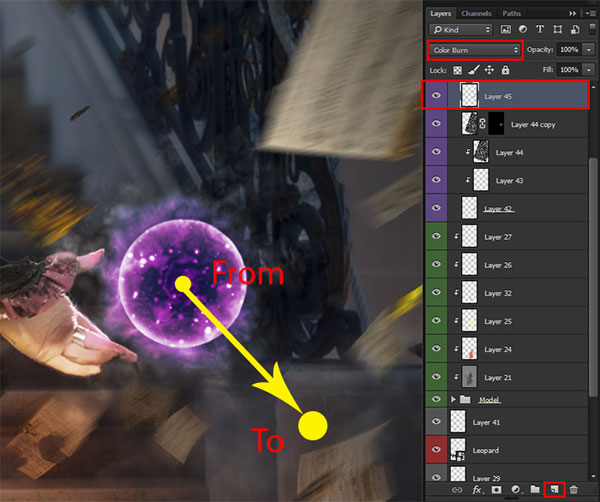The height and width of the screenshot is (502, 600).
Task: Switch to the Paths tab
Action: [x=512, y=13]
